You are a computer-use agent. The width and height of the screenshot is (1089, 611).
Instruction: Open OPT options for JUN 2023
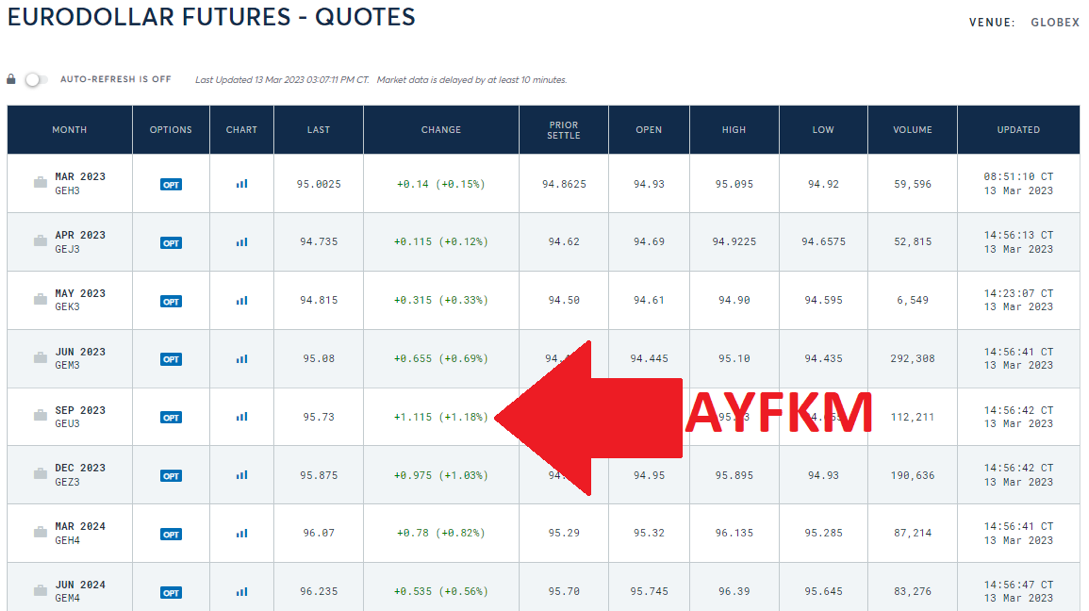point(171,359)
